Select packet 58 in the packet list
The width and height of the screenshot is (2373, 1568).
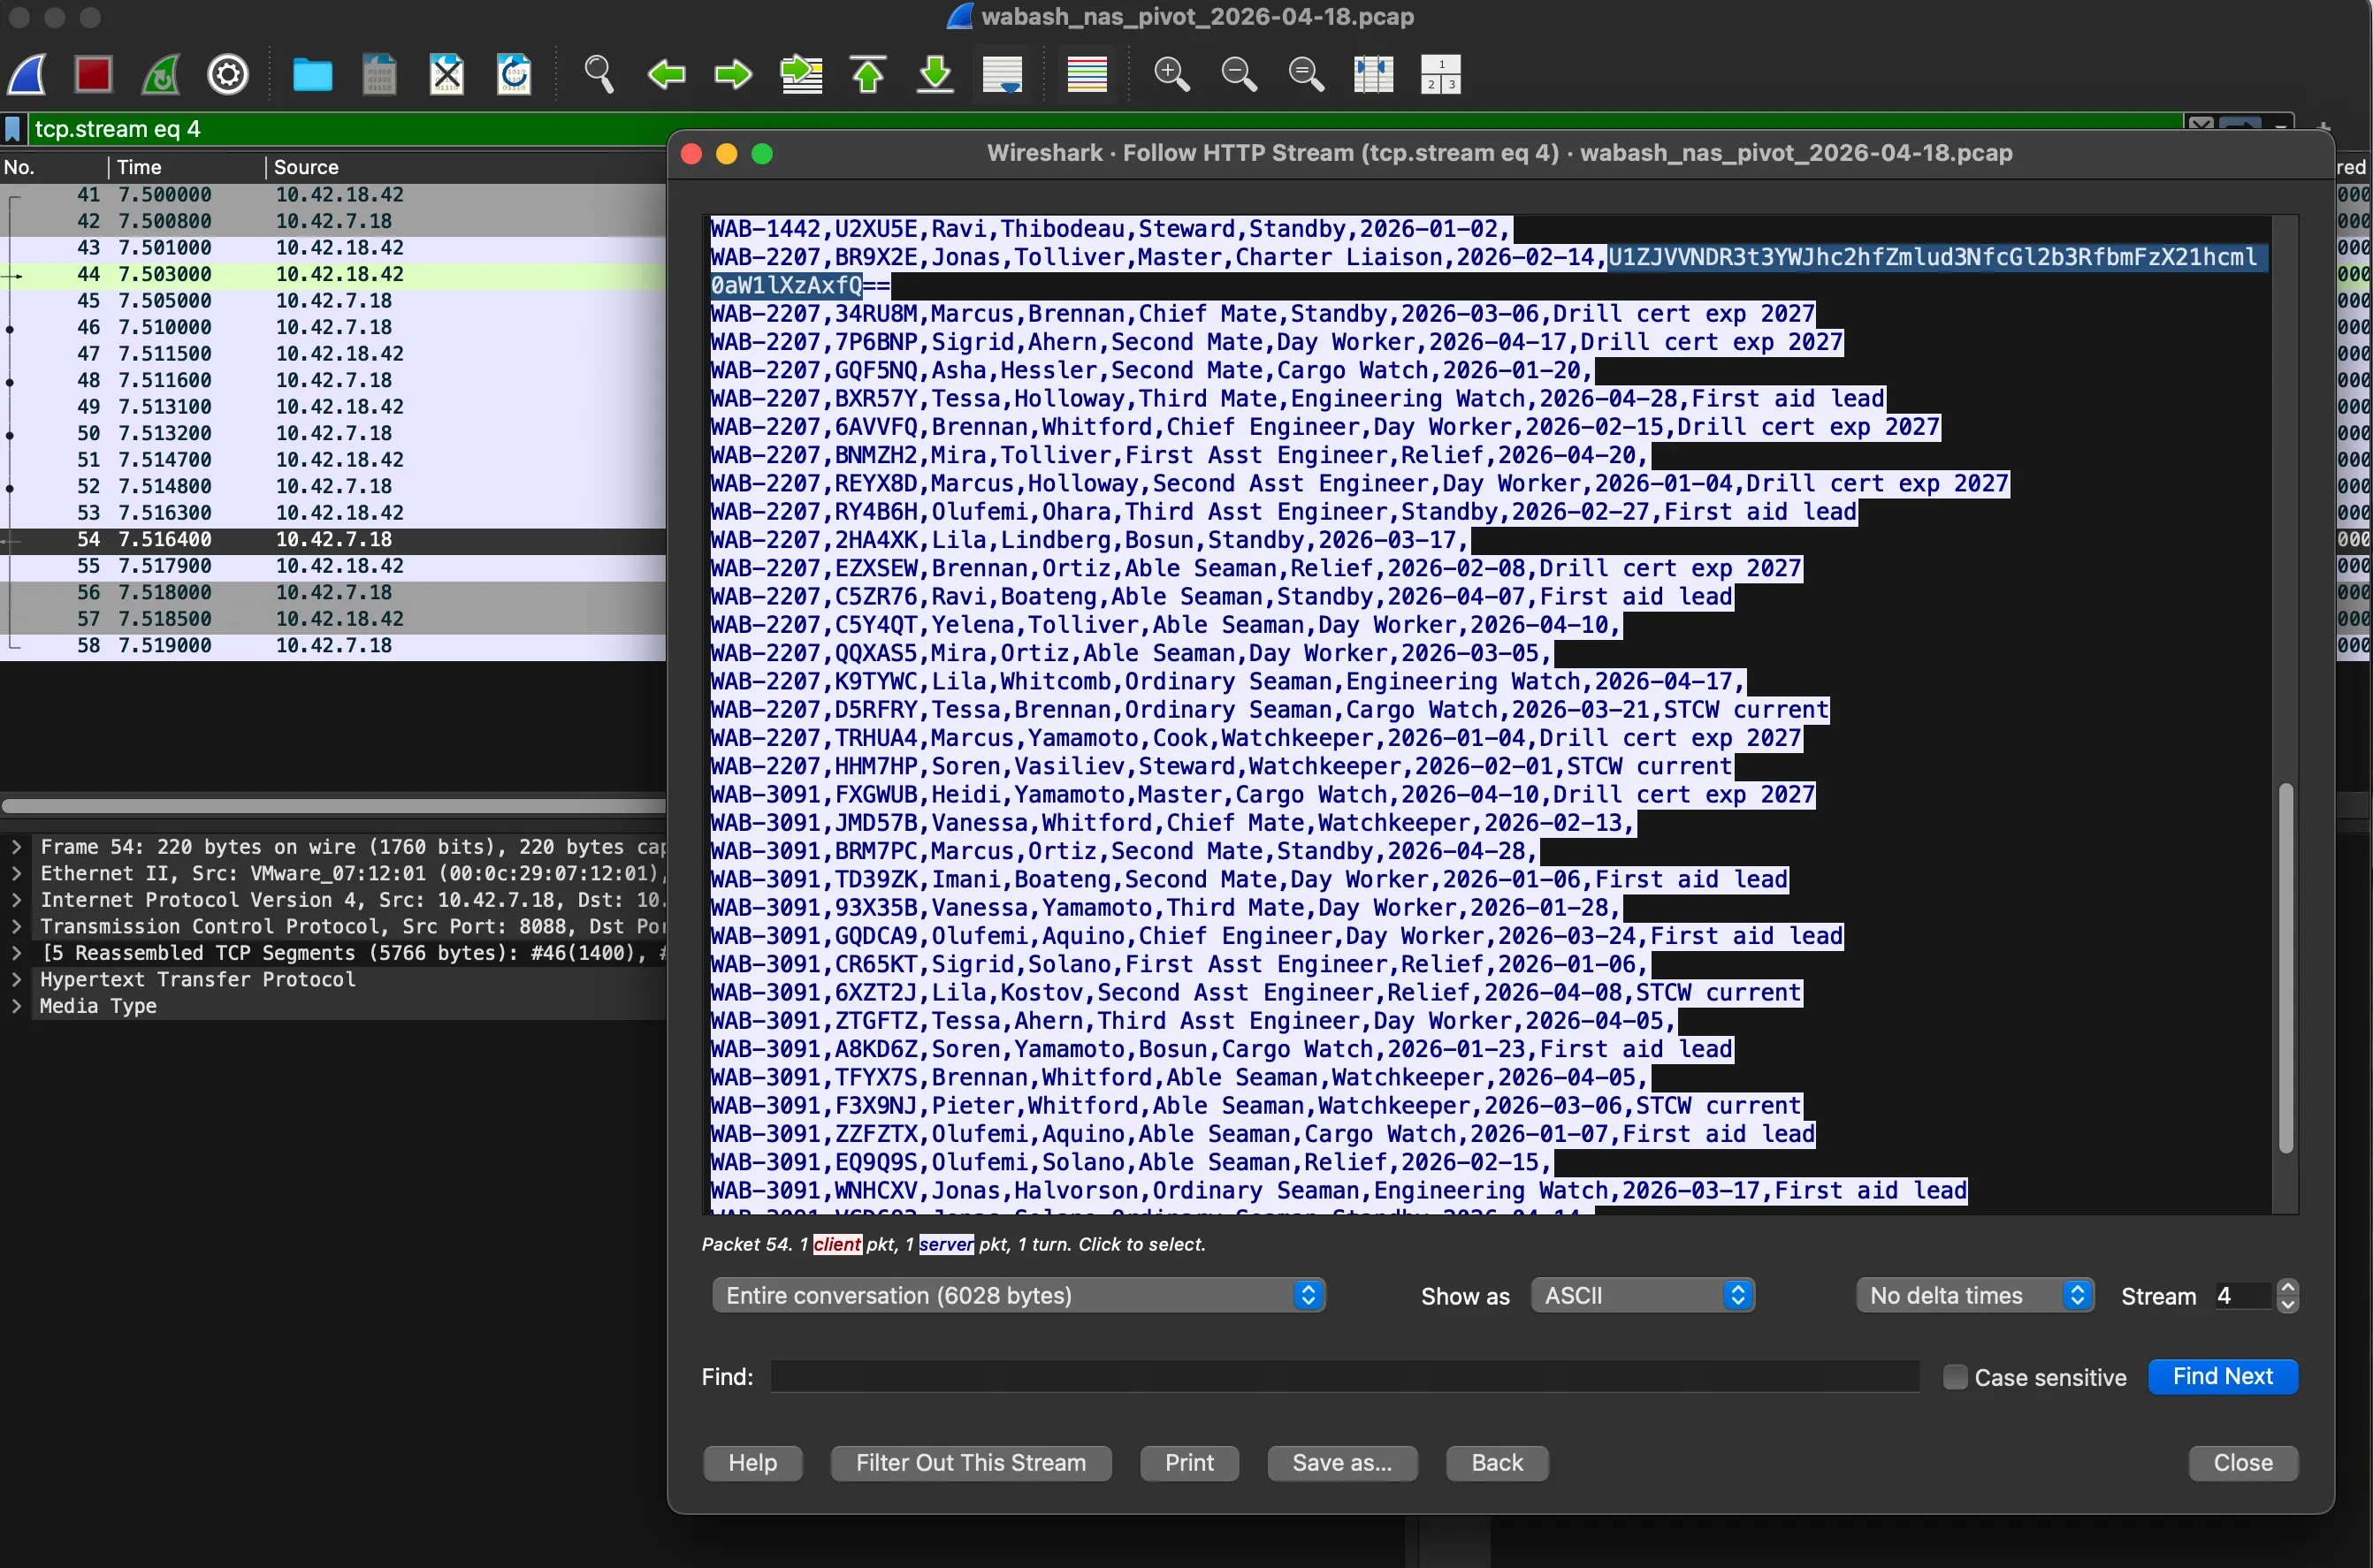[333, 645]
